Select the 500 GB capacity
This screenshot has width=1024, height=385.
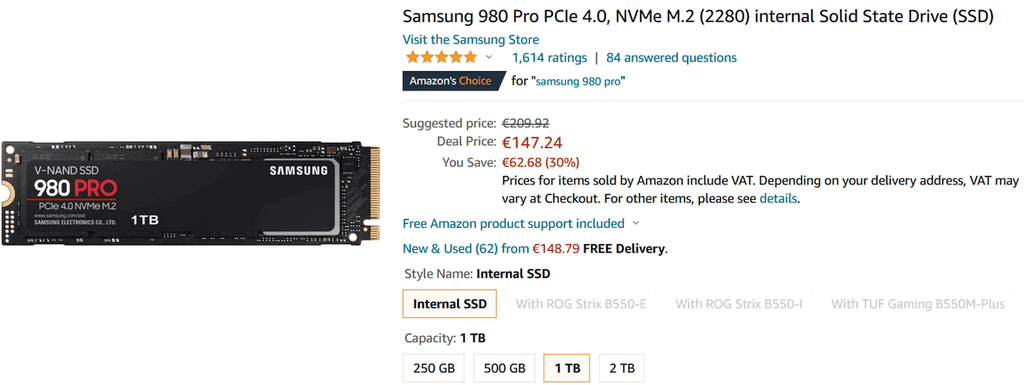[504, 368]
